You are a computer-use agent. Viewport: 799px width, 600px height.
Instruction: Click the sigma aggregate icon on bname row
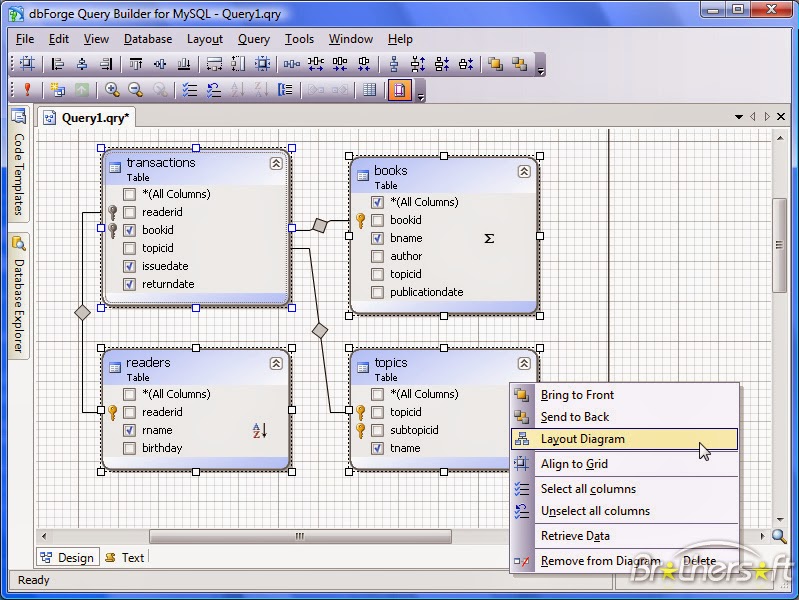(x=489, y=238)
